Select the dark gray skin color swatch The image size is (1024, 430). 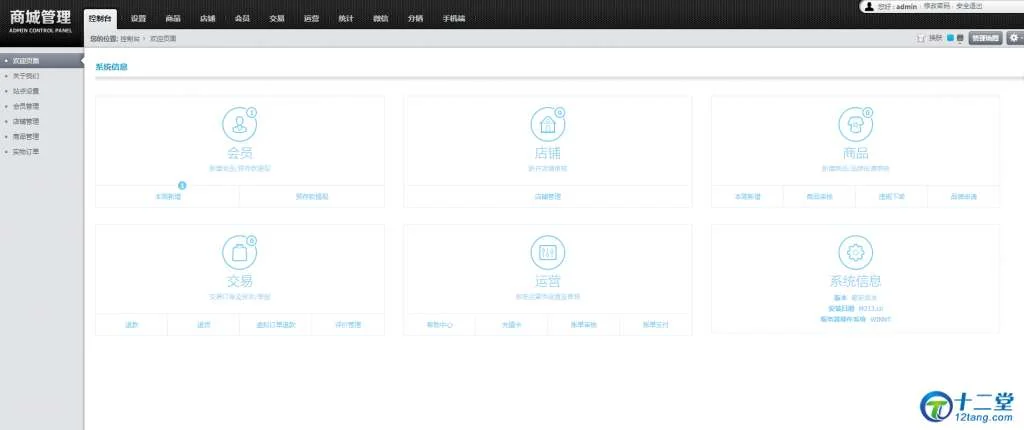[x=960, y=38]
